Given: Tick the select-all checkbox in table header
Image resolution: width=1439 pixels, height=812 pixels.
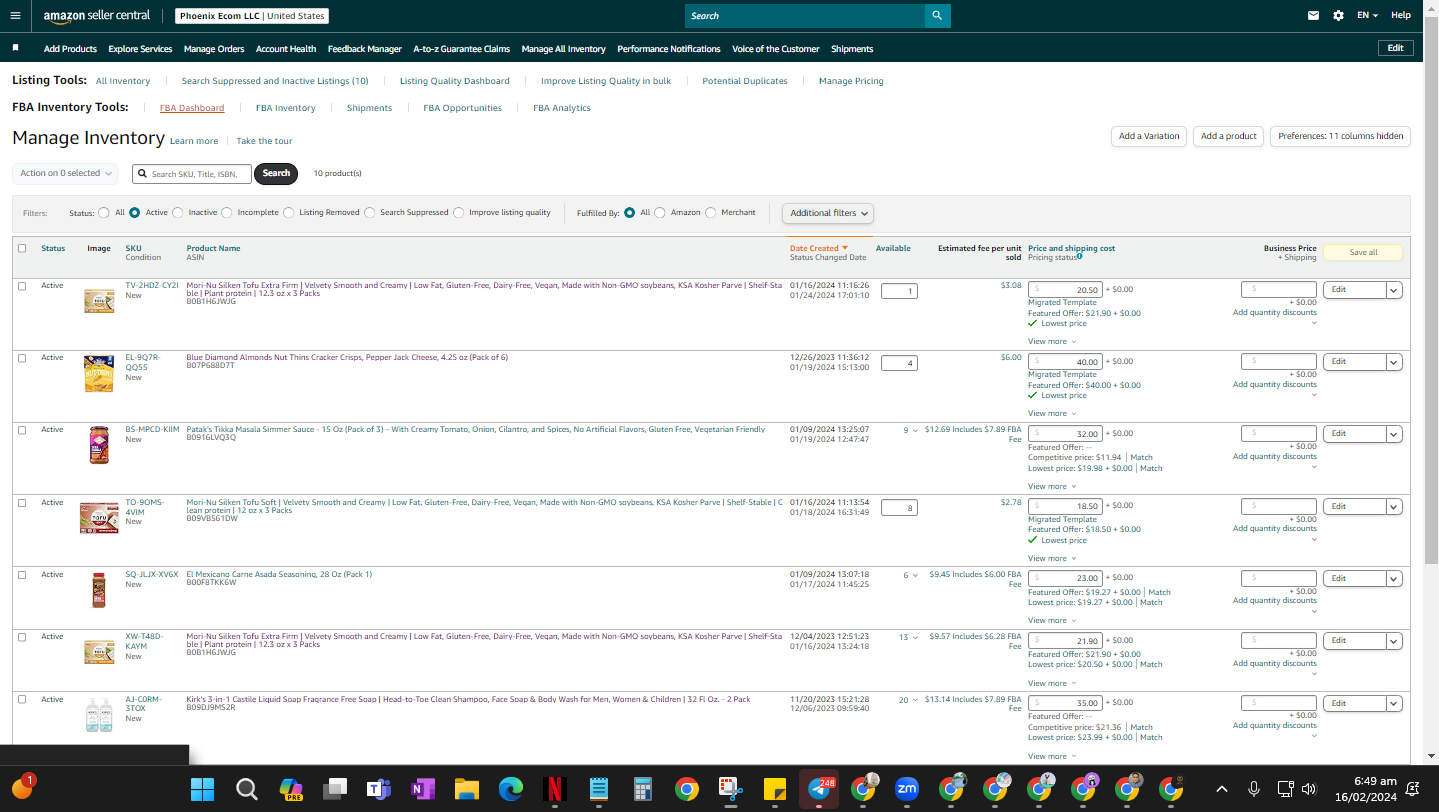Looking at the screenshot, I should click(x=22, y=248).
